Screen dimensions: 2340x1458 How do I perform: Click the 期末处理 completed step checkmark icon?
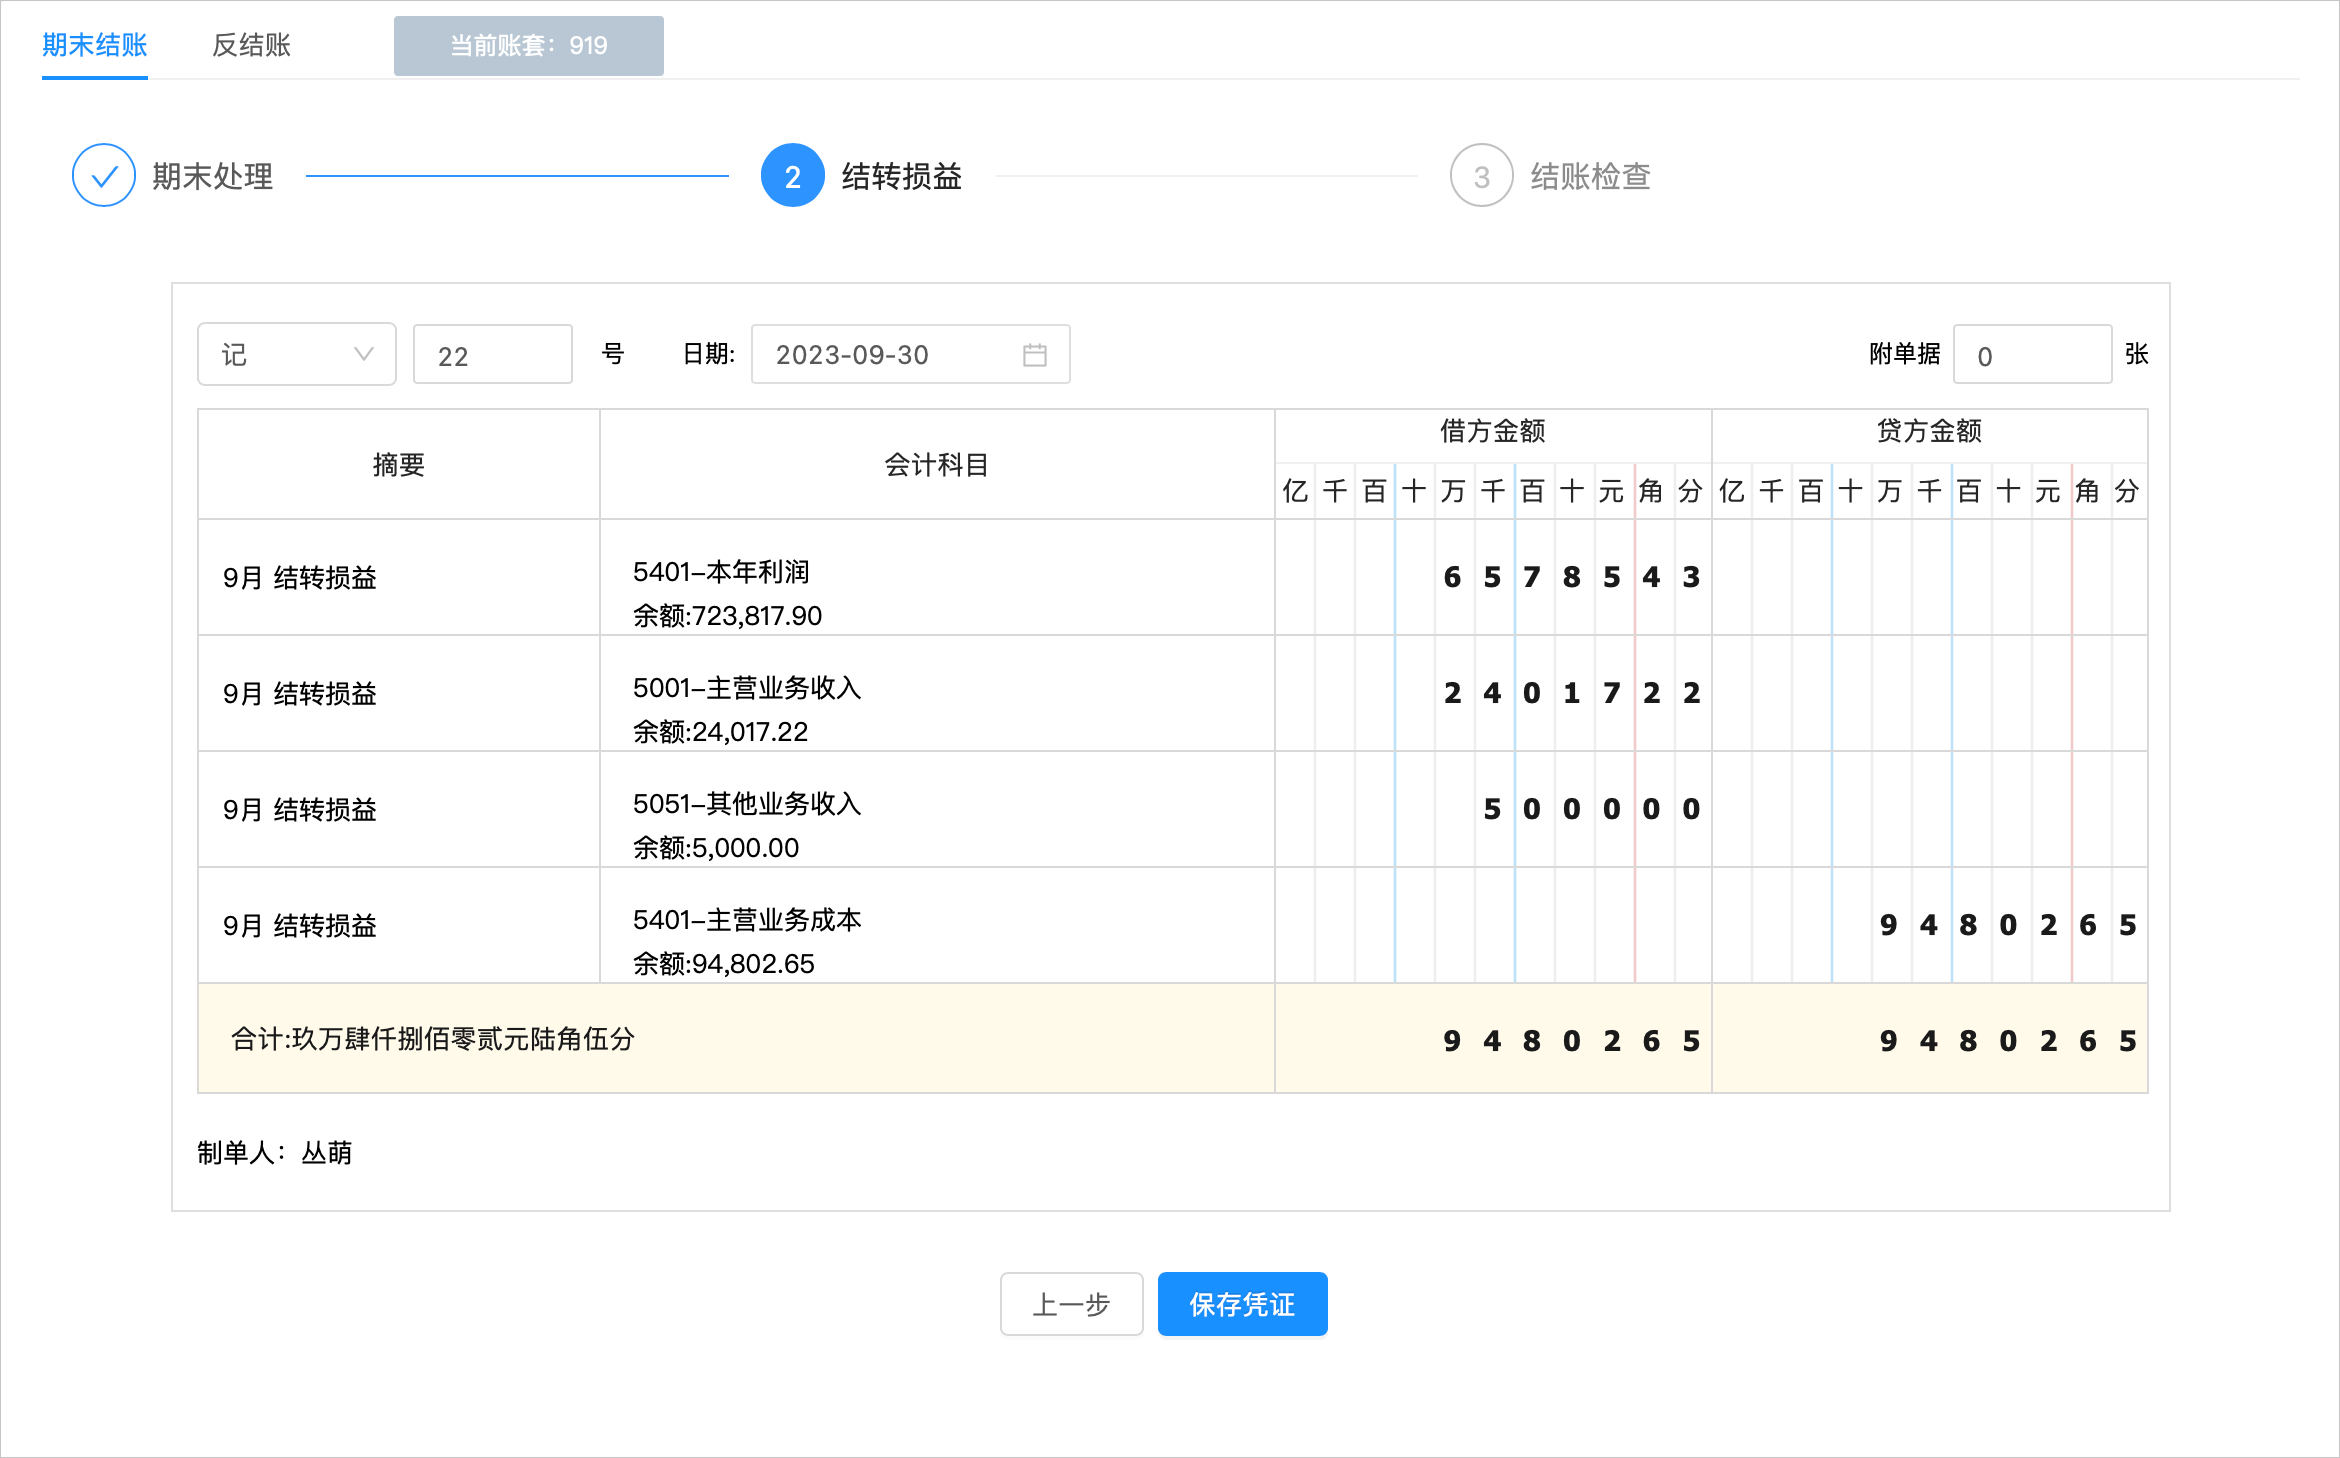pyautogui.click(x=104, y=176)
